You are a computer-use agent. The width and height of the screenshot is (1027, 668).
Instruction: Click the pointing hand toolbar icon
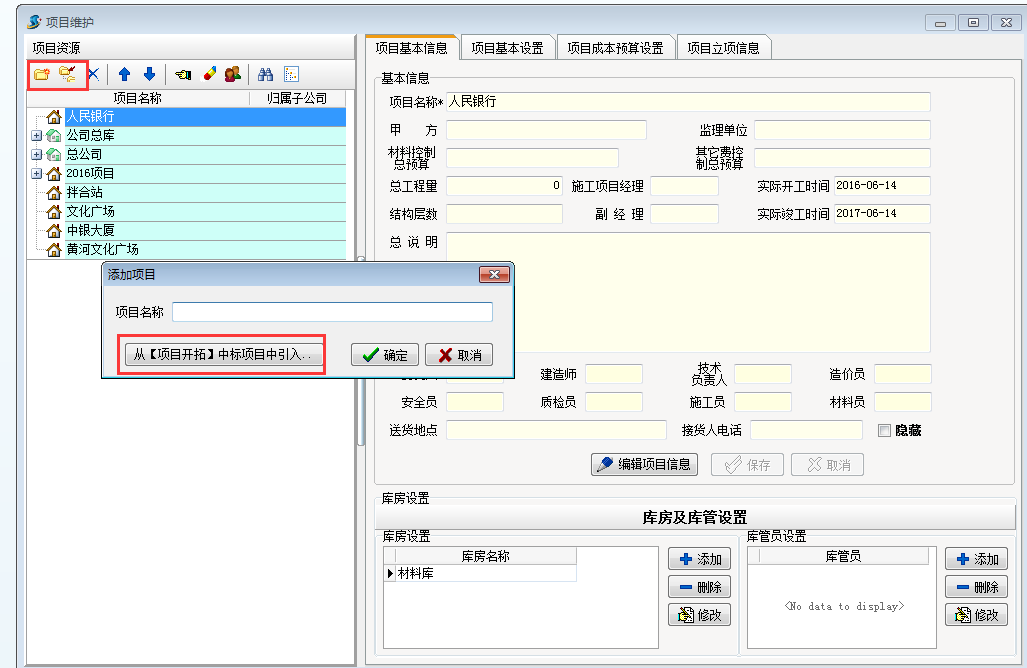pos(183,74)
